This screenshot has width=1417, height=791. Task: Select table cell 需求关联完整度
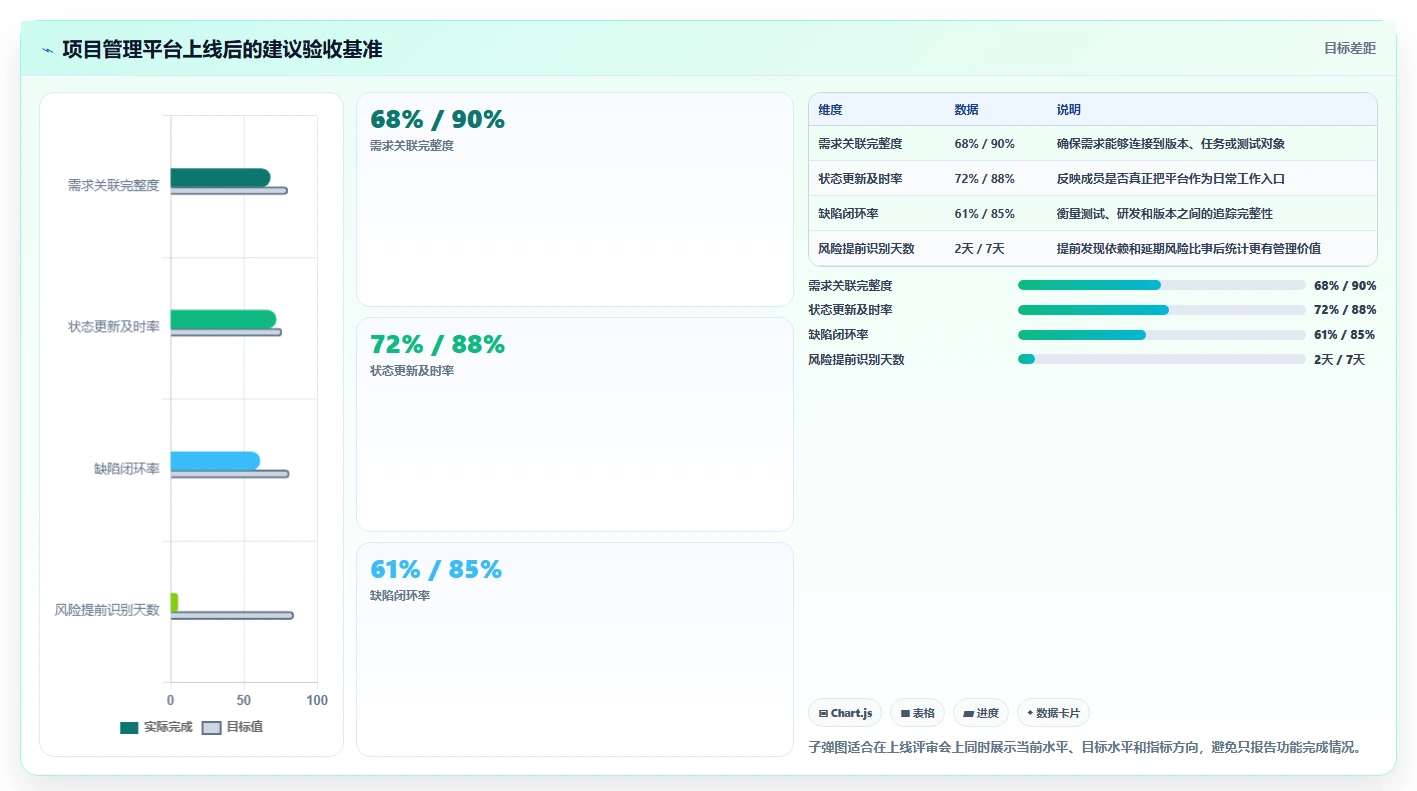coord(860,144)
